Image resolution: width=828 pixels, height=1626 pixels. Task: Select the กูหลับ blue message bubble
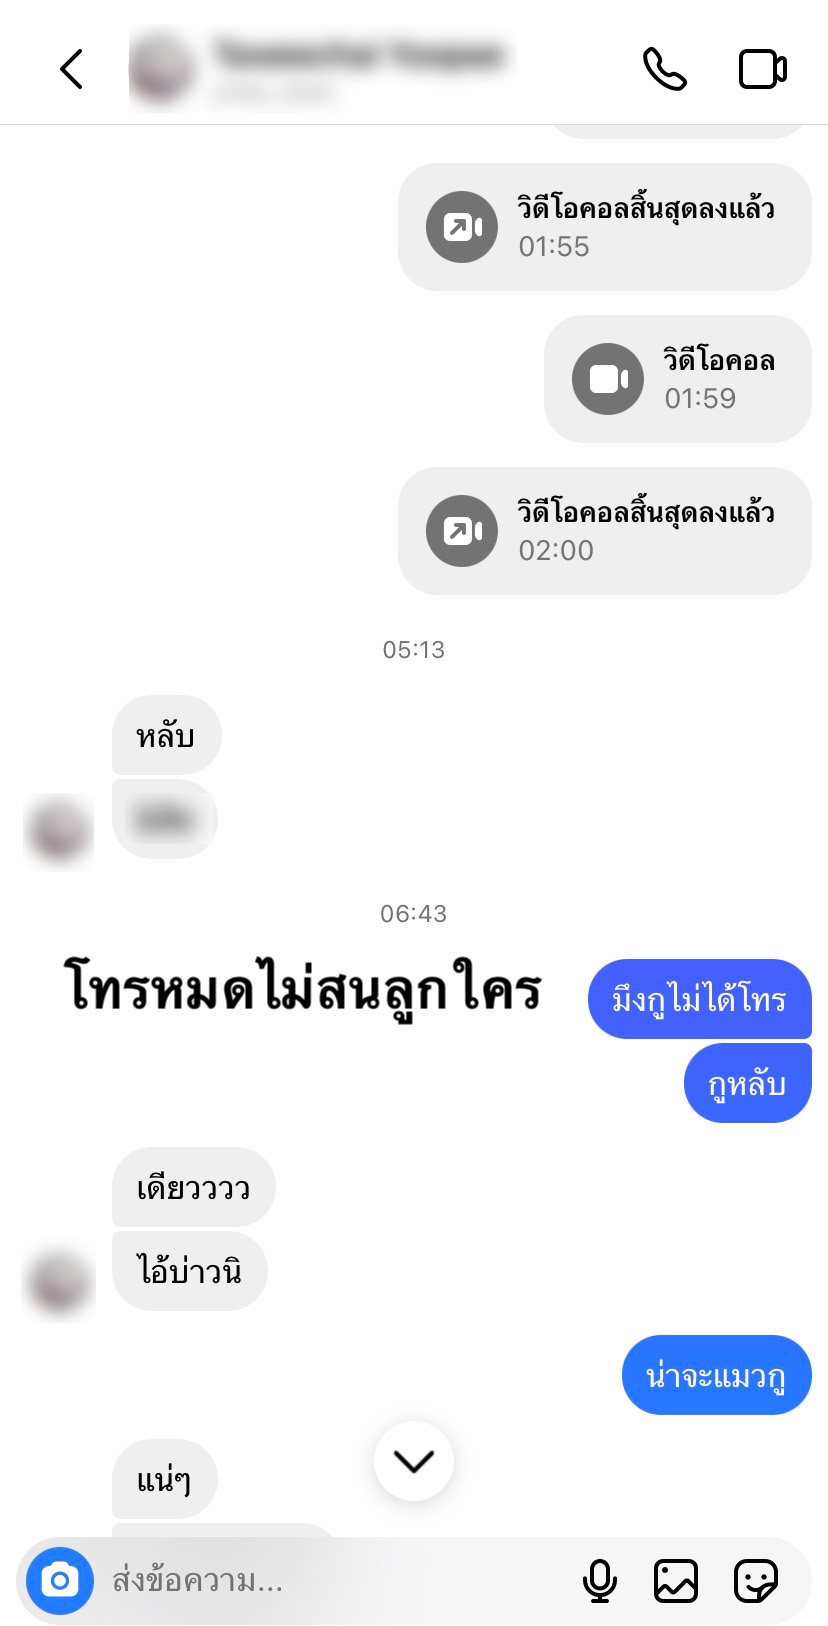point(748,1083)
